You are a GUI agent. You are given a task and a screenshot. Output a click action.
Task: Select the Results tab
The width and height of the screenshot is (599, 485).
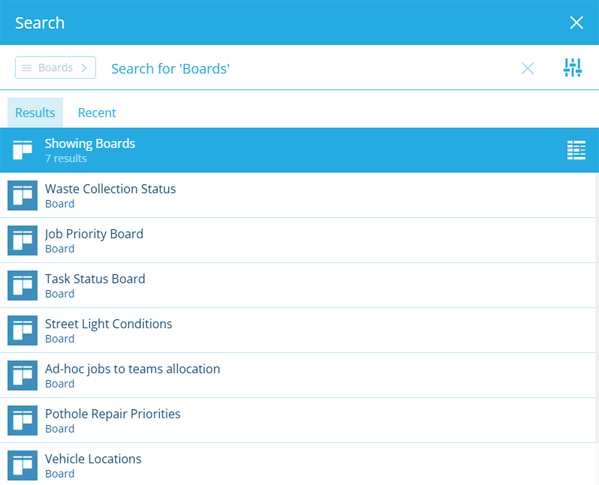(35, 113)
